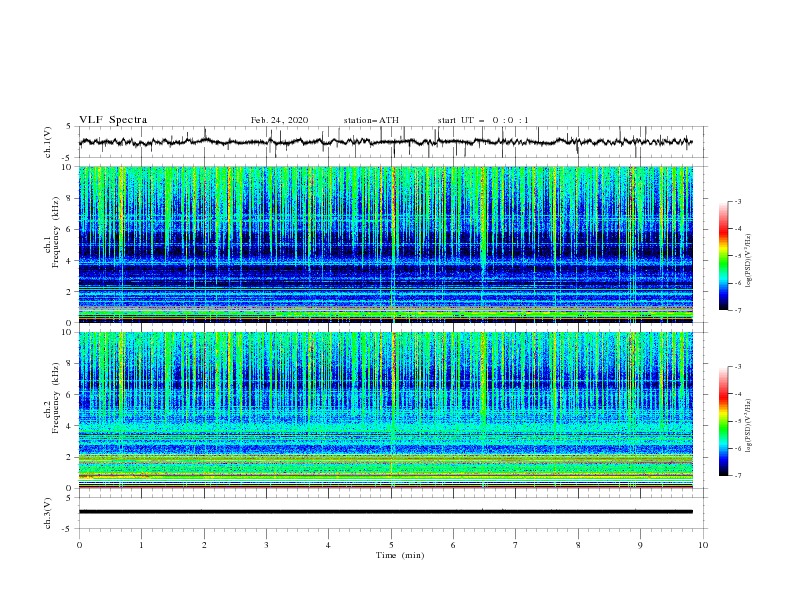Click the ch.3 black voltage band
This screenshot has width=792, height=612.
click(x=386, y=512)
